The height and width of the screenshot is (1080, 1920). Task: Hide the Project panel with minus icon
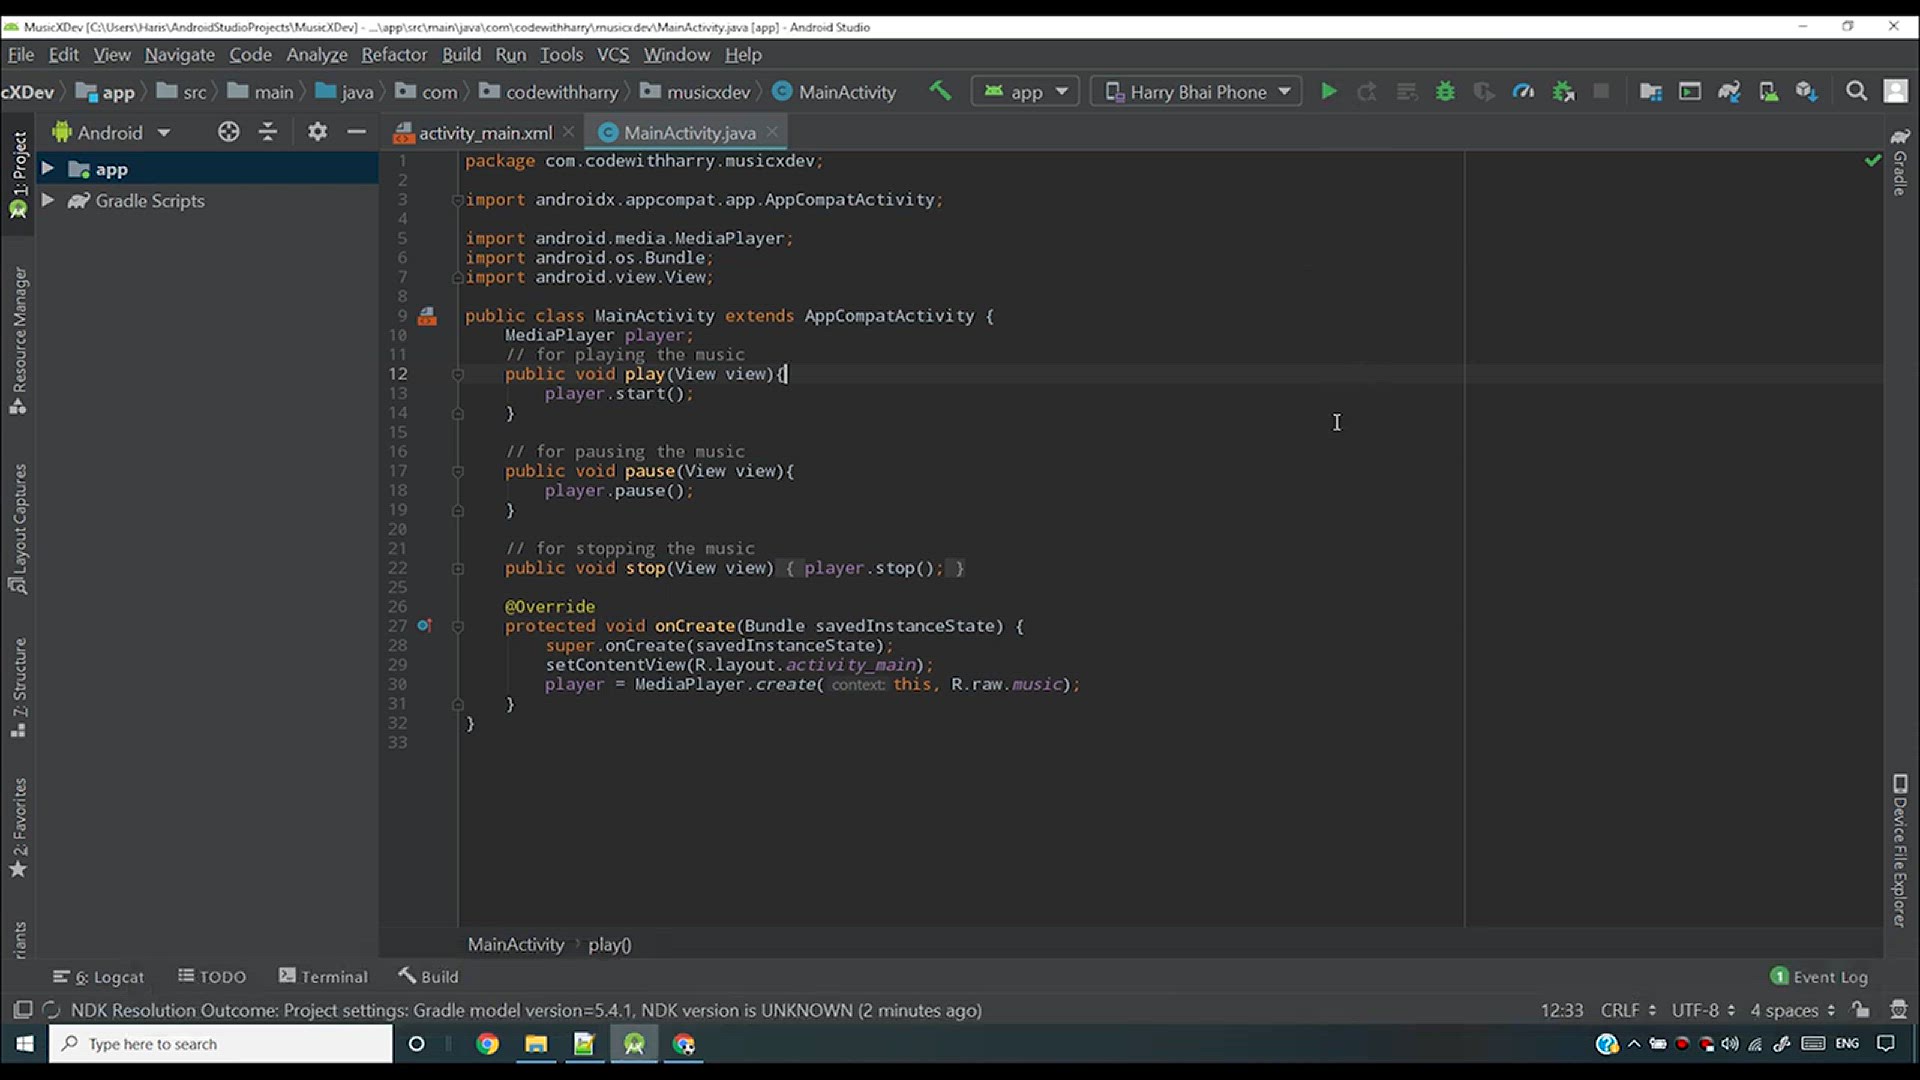tap(356, 132)
